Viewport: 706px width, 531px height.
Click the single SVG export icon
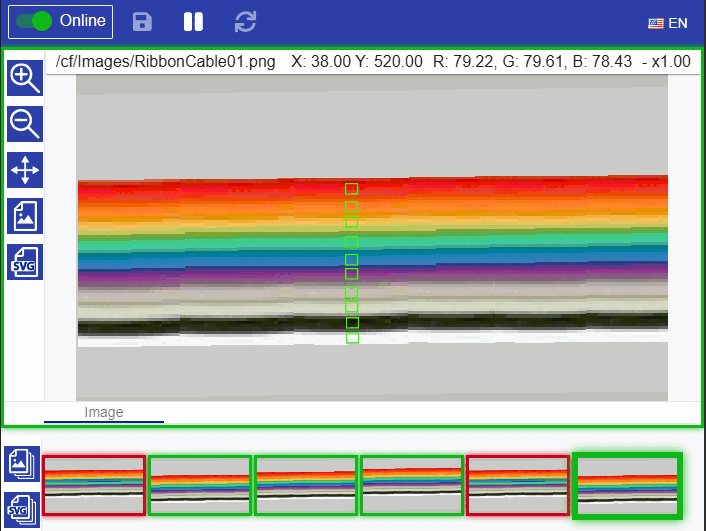[25, 262]
